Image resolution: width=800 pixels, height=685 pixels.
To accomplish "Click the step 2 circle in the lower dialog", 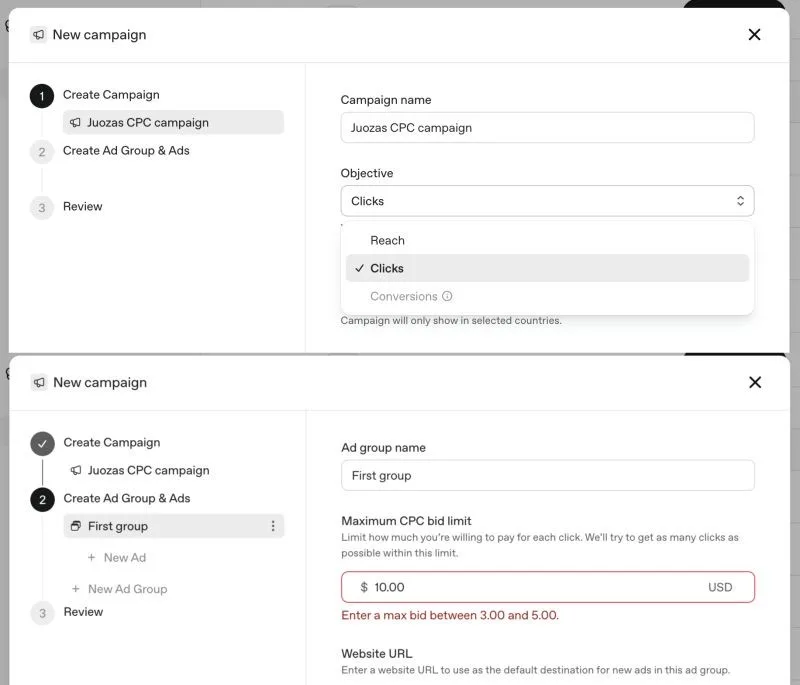I will [x=42, y=500].
